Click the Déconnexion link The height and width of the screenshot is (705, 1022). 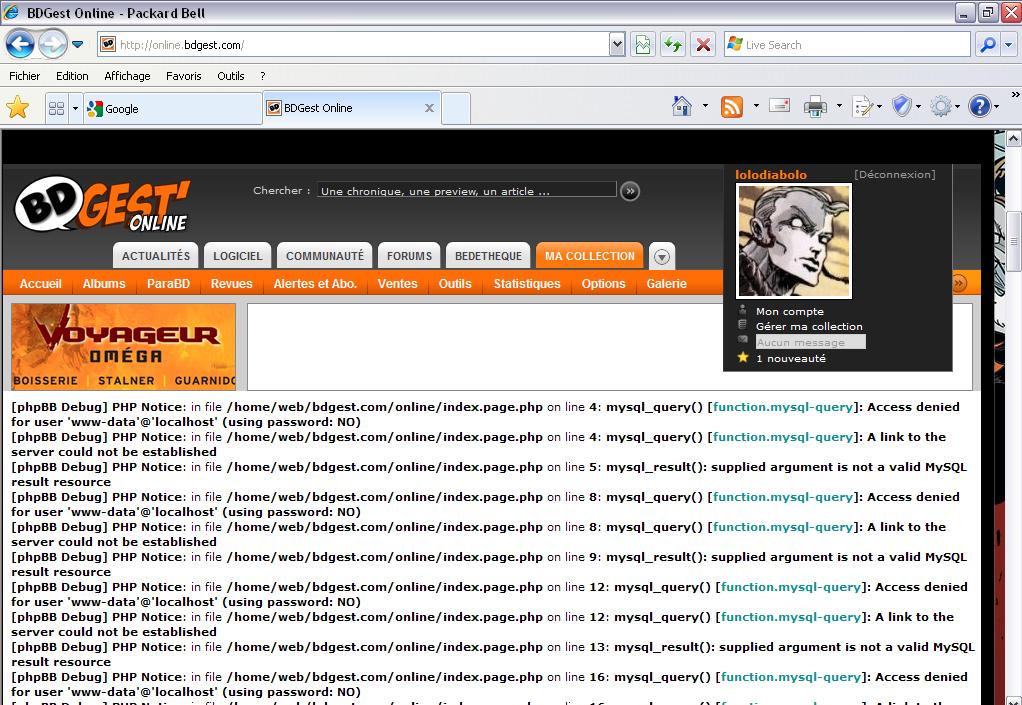pos(894,175)
